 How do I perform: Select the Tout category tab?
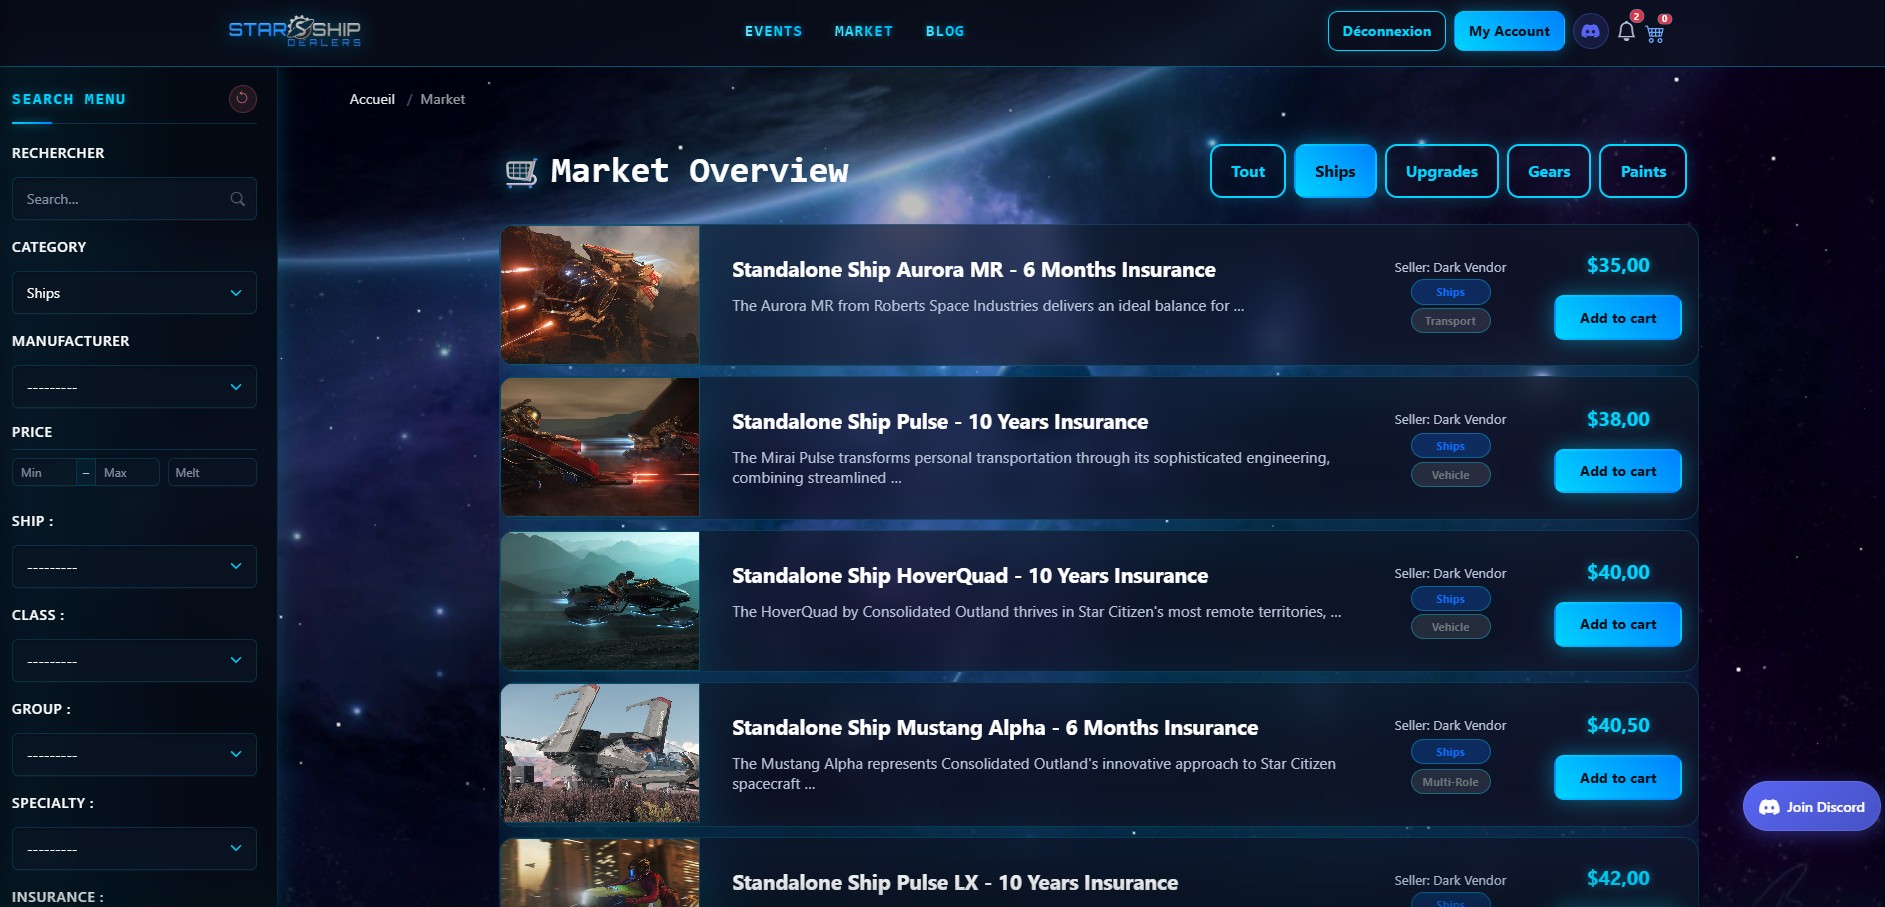click(1248, 171)
